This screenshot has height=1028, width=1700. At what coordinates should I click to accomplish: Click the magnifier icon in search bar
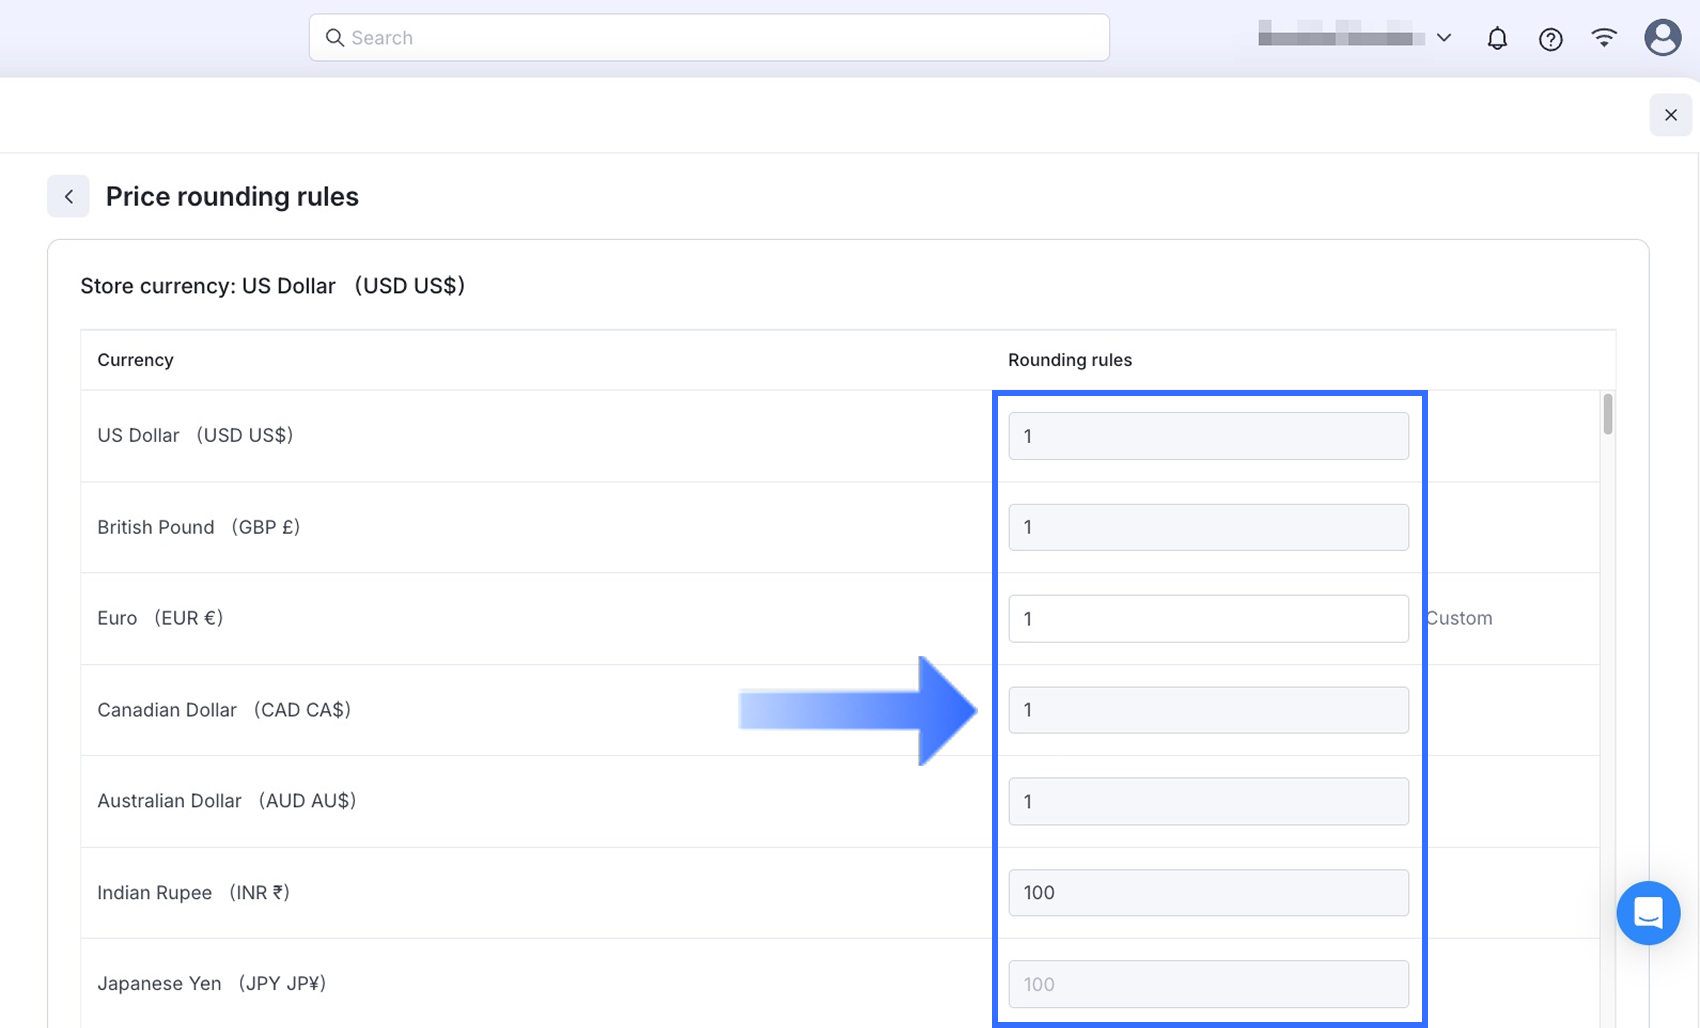(335, 38)
